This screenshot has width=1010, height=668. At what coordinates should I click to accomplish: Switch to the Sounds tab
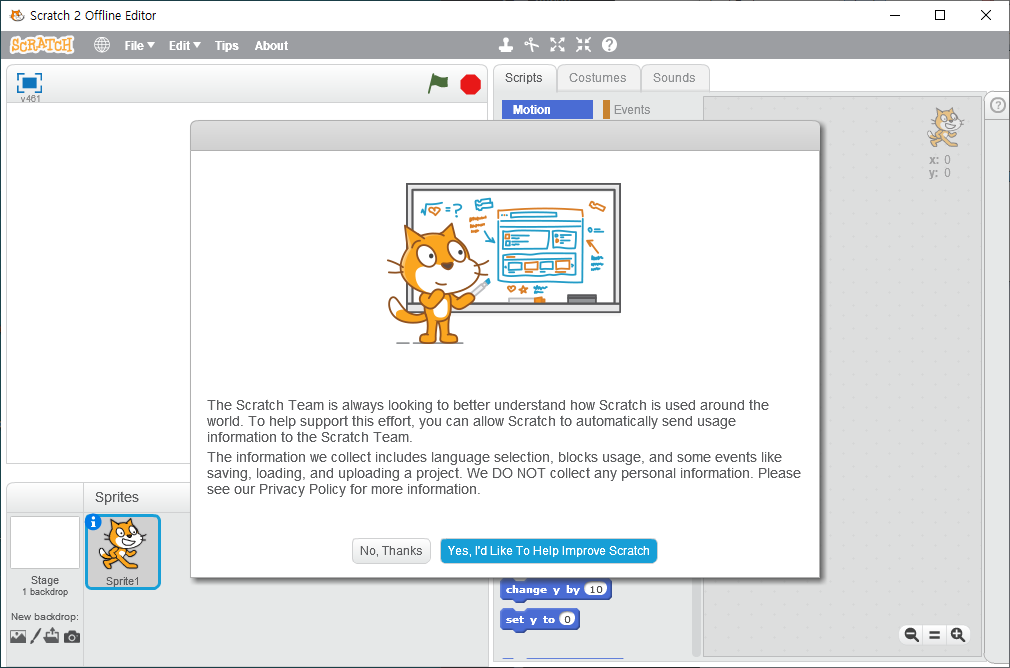click(x=674, y=78)
